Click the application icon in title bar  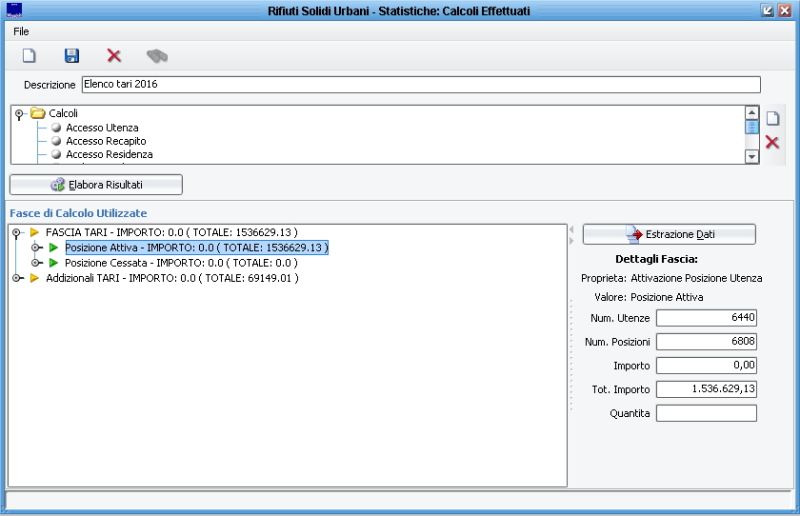[x=14, y=10]
